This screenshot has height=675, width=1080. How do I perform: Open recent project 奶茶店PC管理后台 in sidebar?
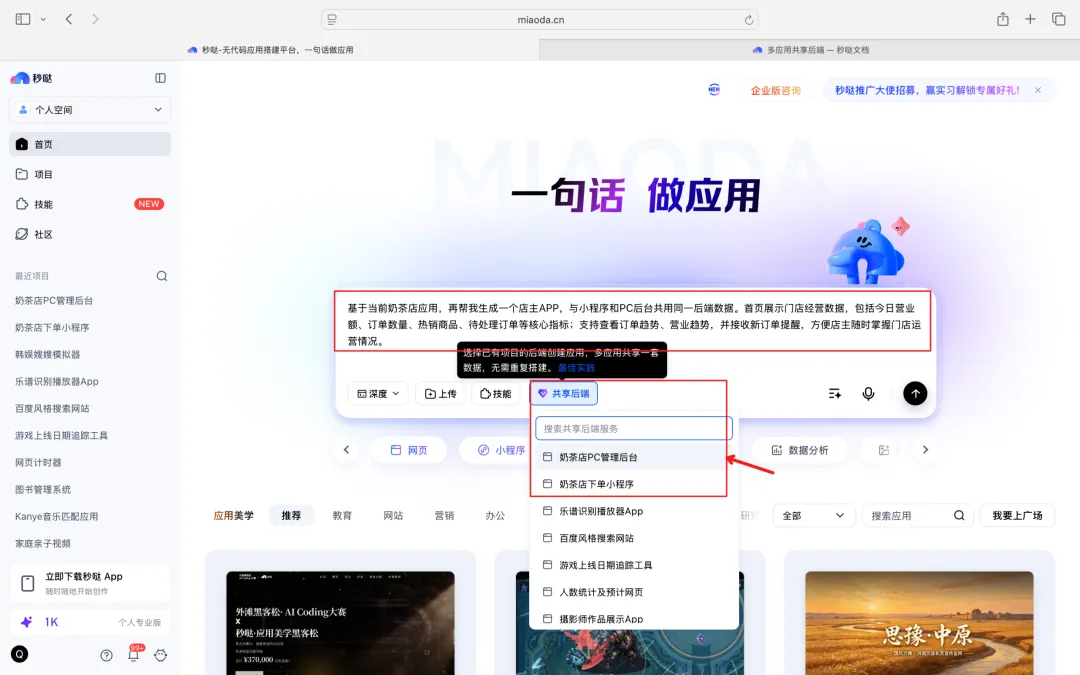tap(54, 300)
